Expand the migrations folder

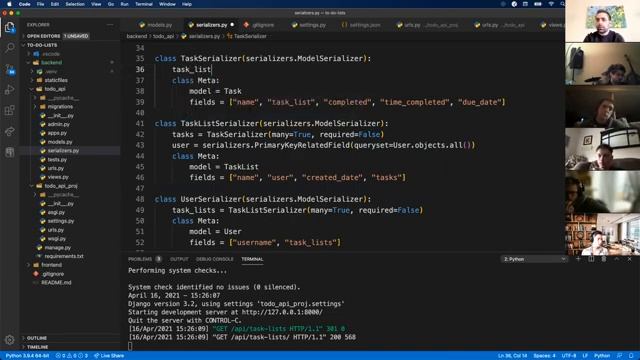pyautogui.click(x=60, y=107)
